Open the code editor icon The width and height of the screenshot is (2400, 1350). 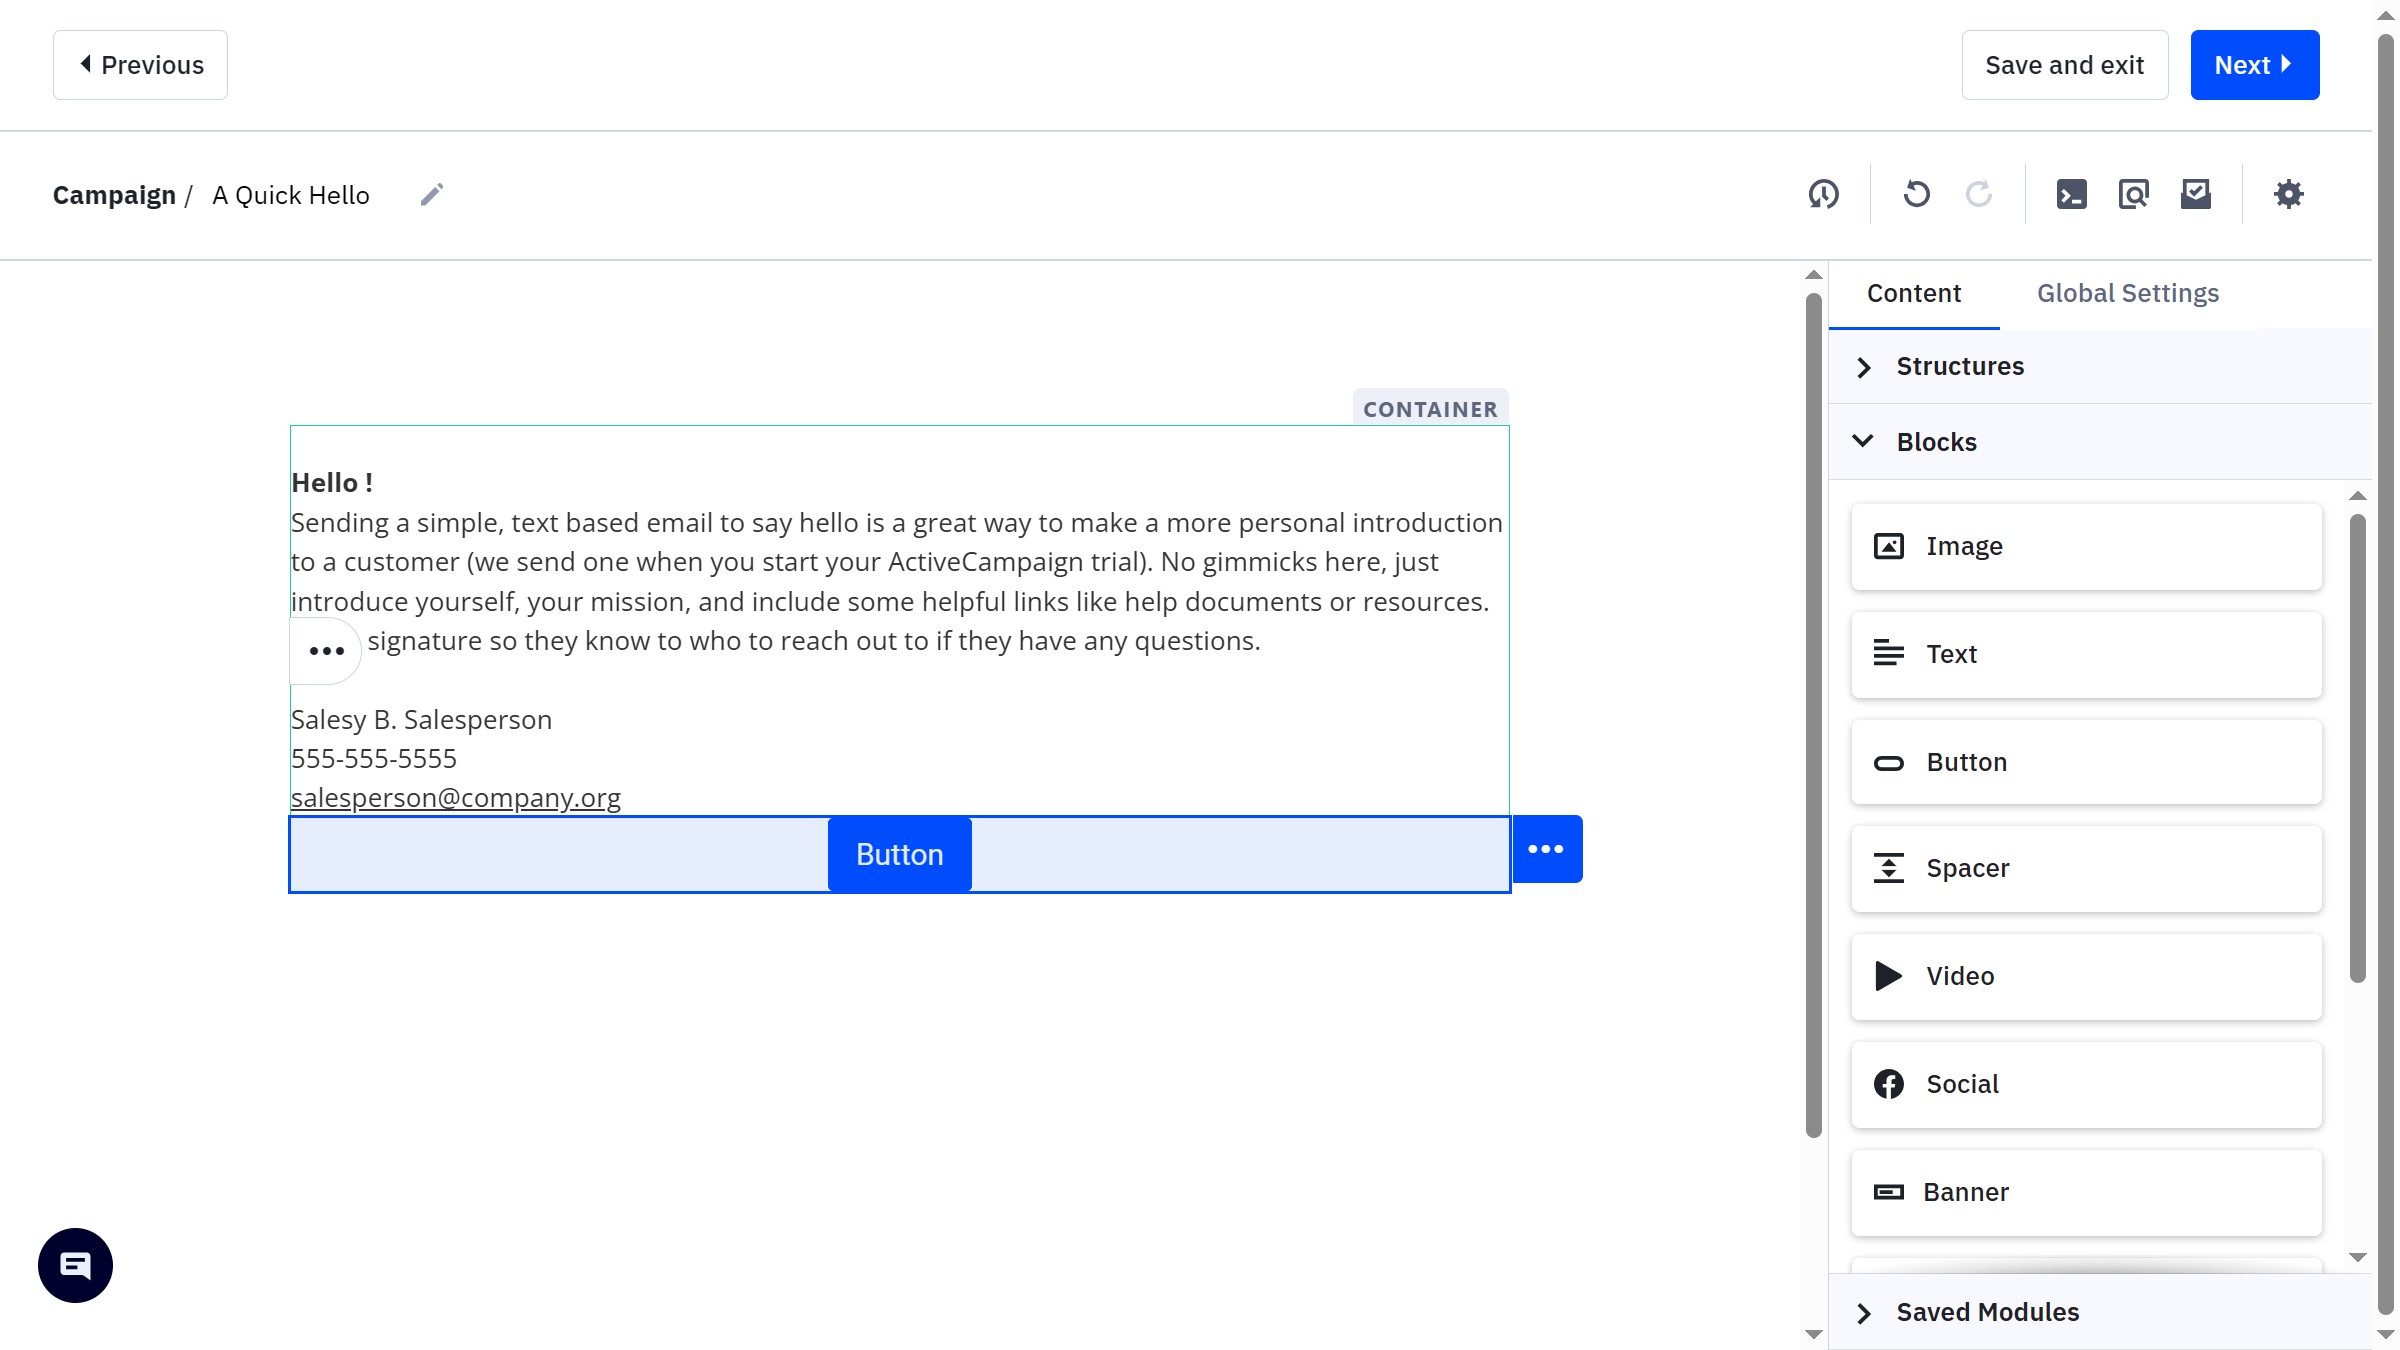click(2071, 194)
